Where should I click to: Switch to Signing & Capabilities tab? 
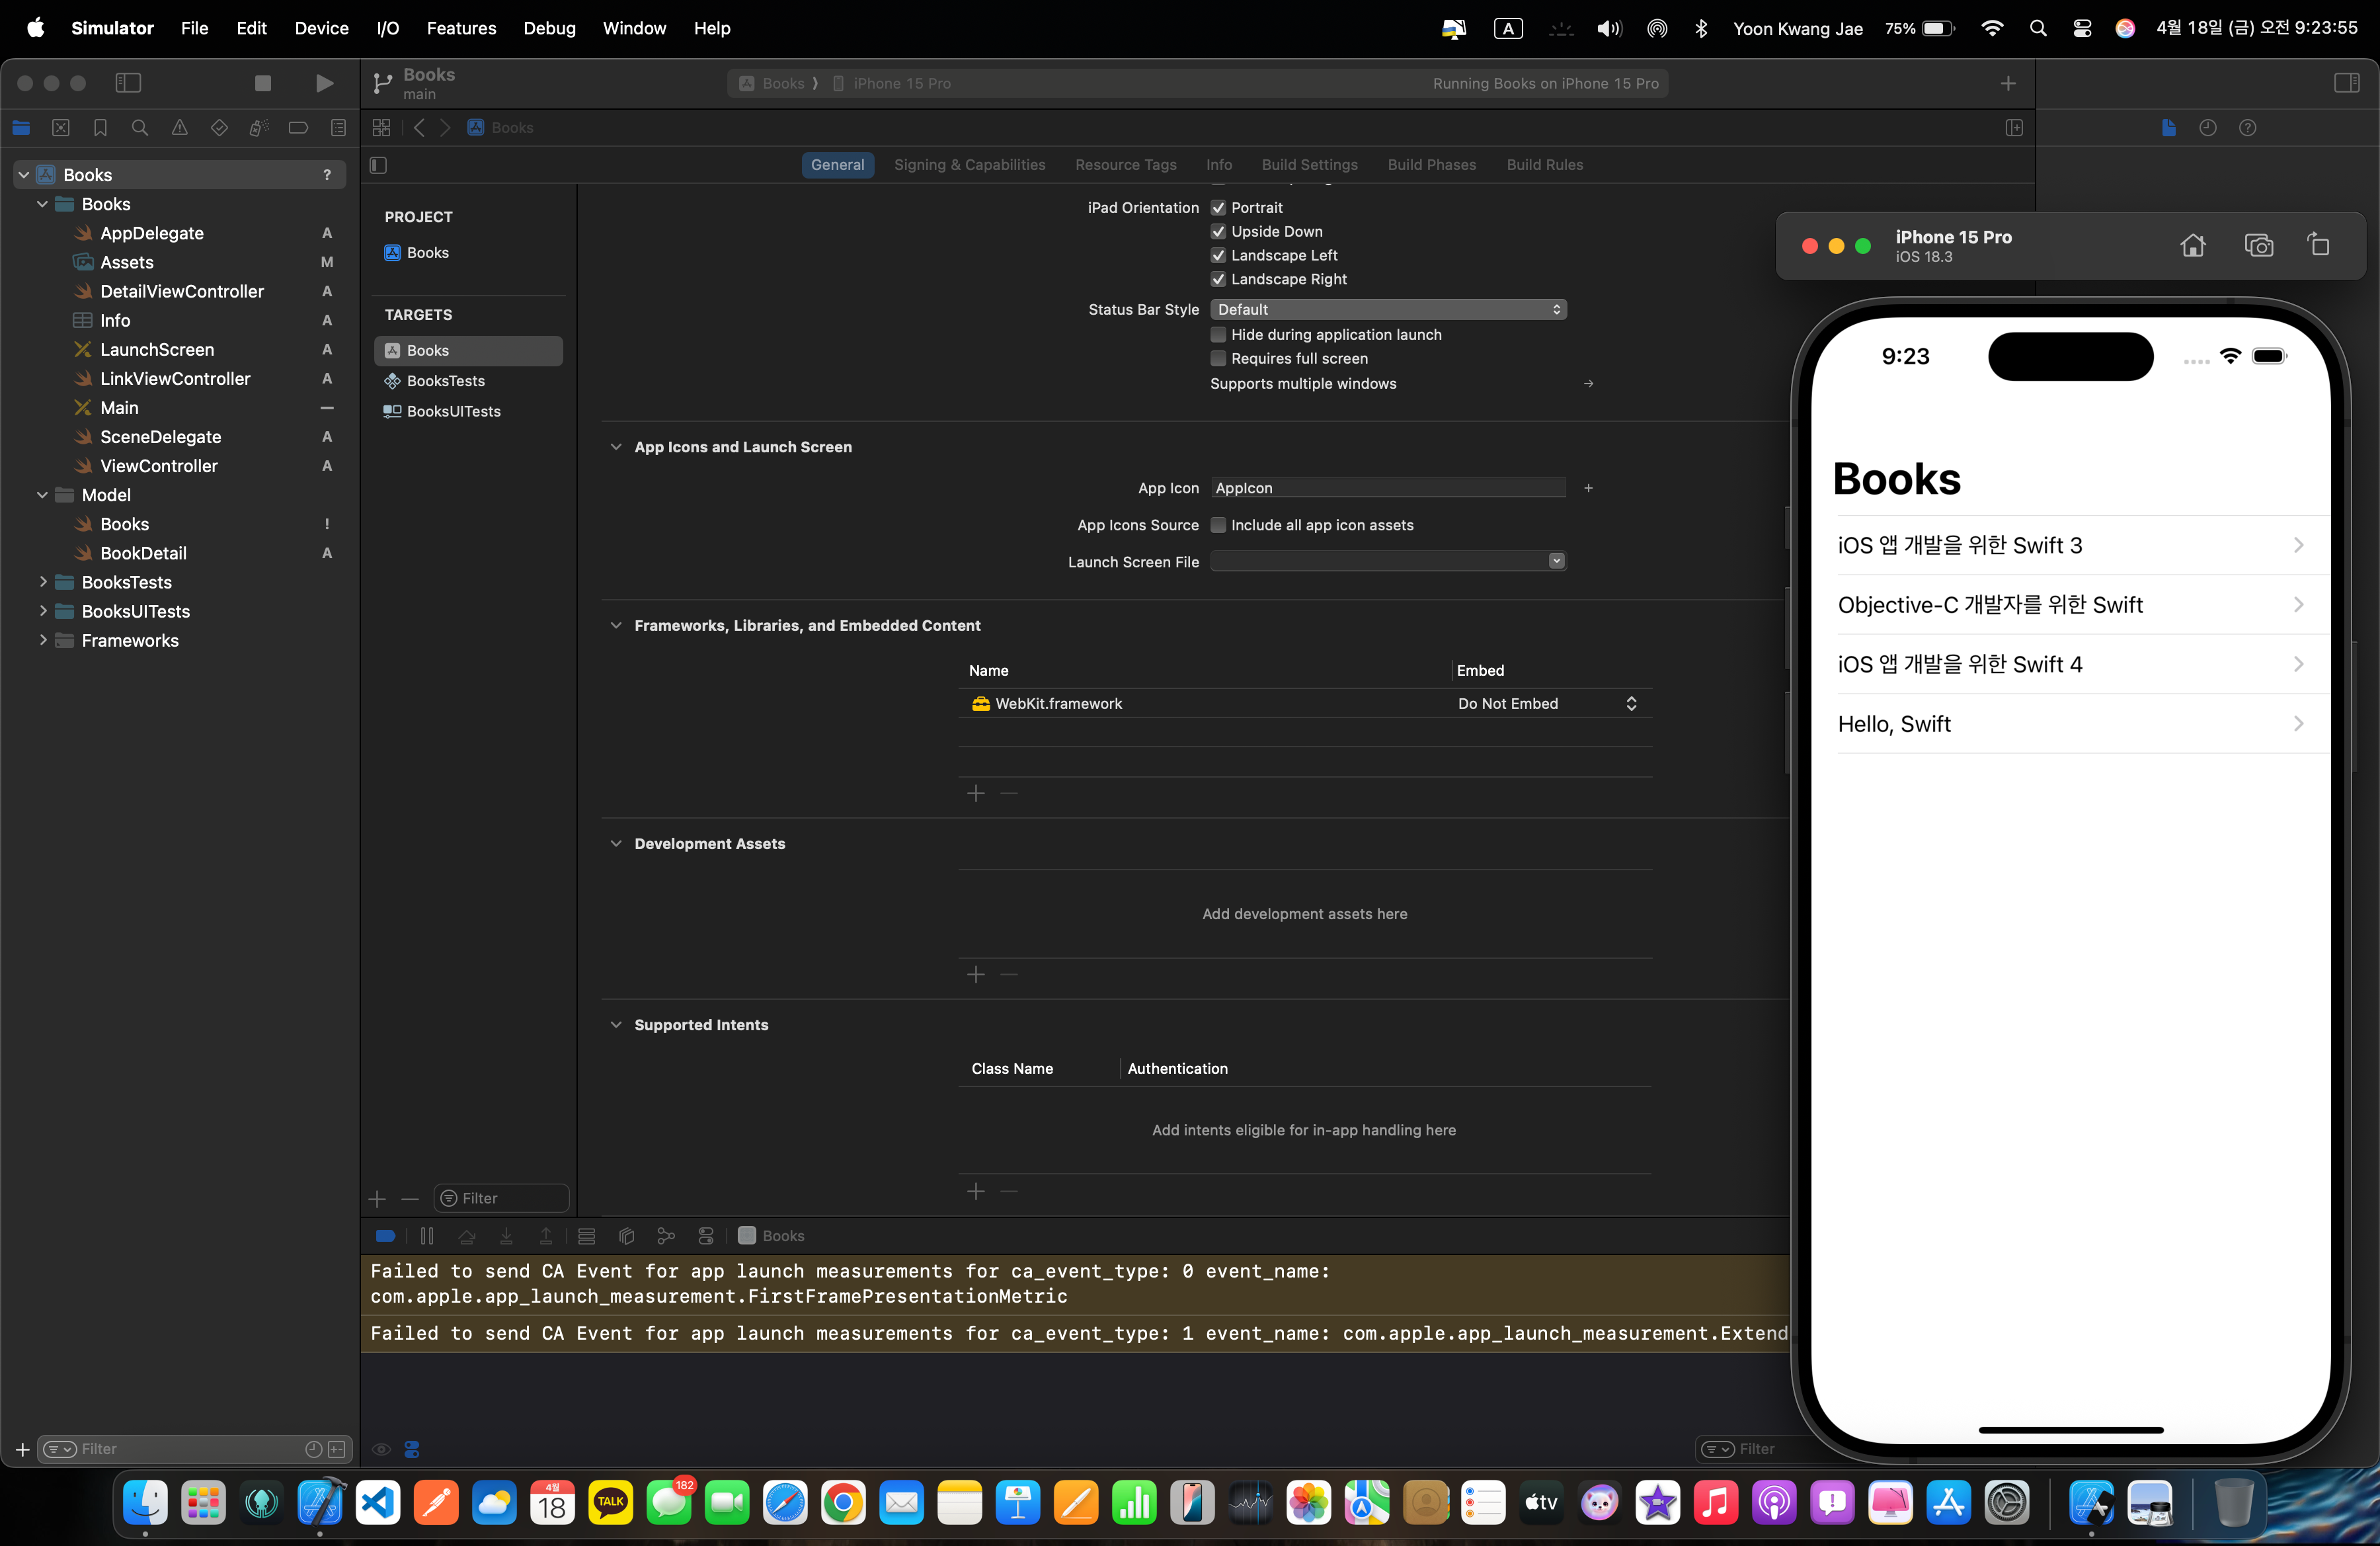(969, 165)
